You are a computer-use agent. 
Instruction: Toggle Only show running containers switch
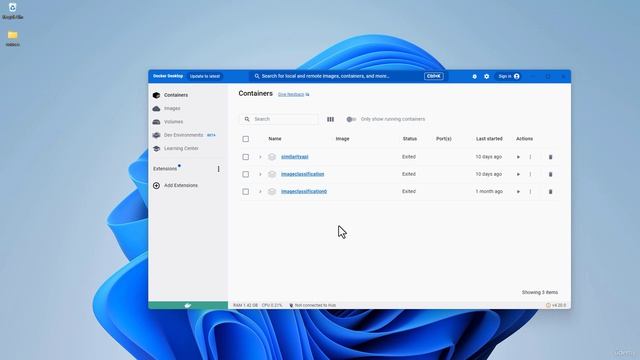pos(351,119)
